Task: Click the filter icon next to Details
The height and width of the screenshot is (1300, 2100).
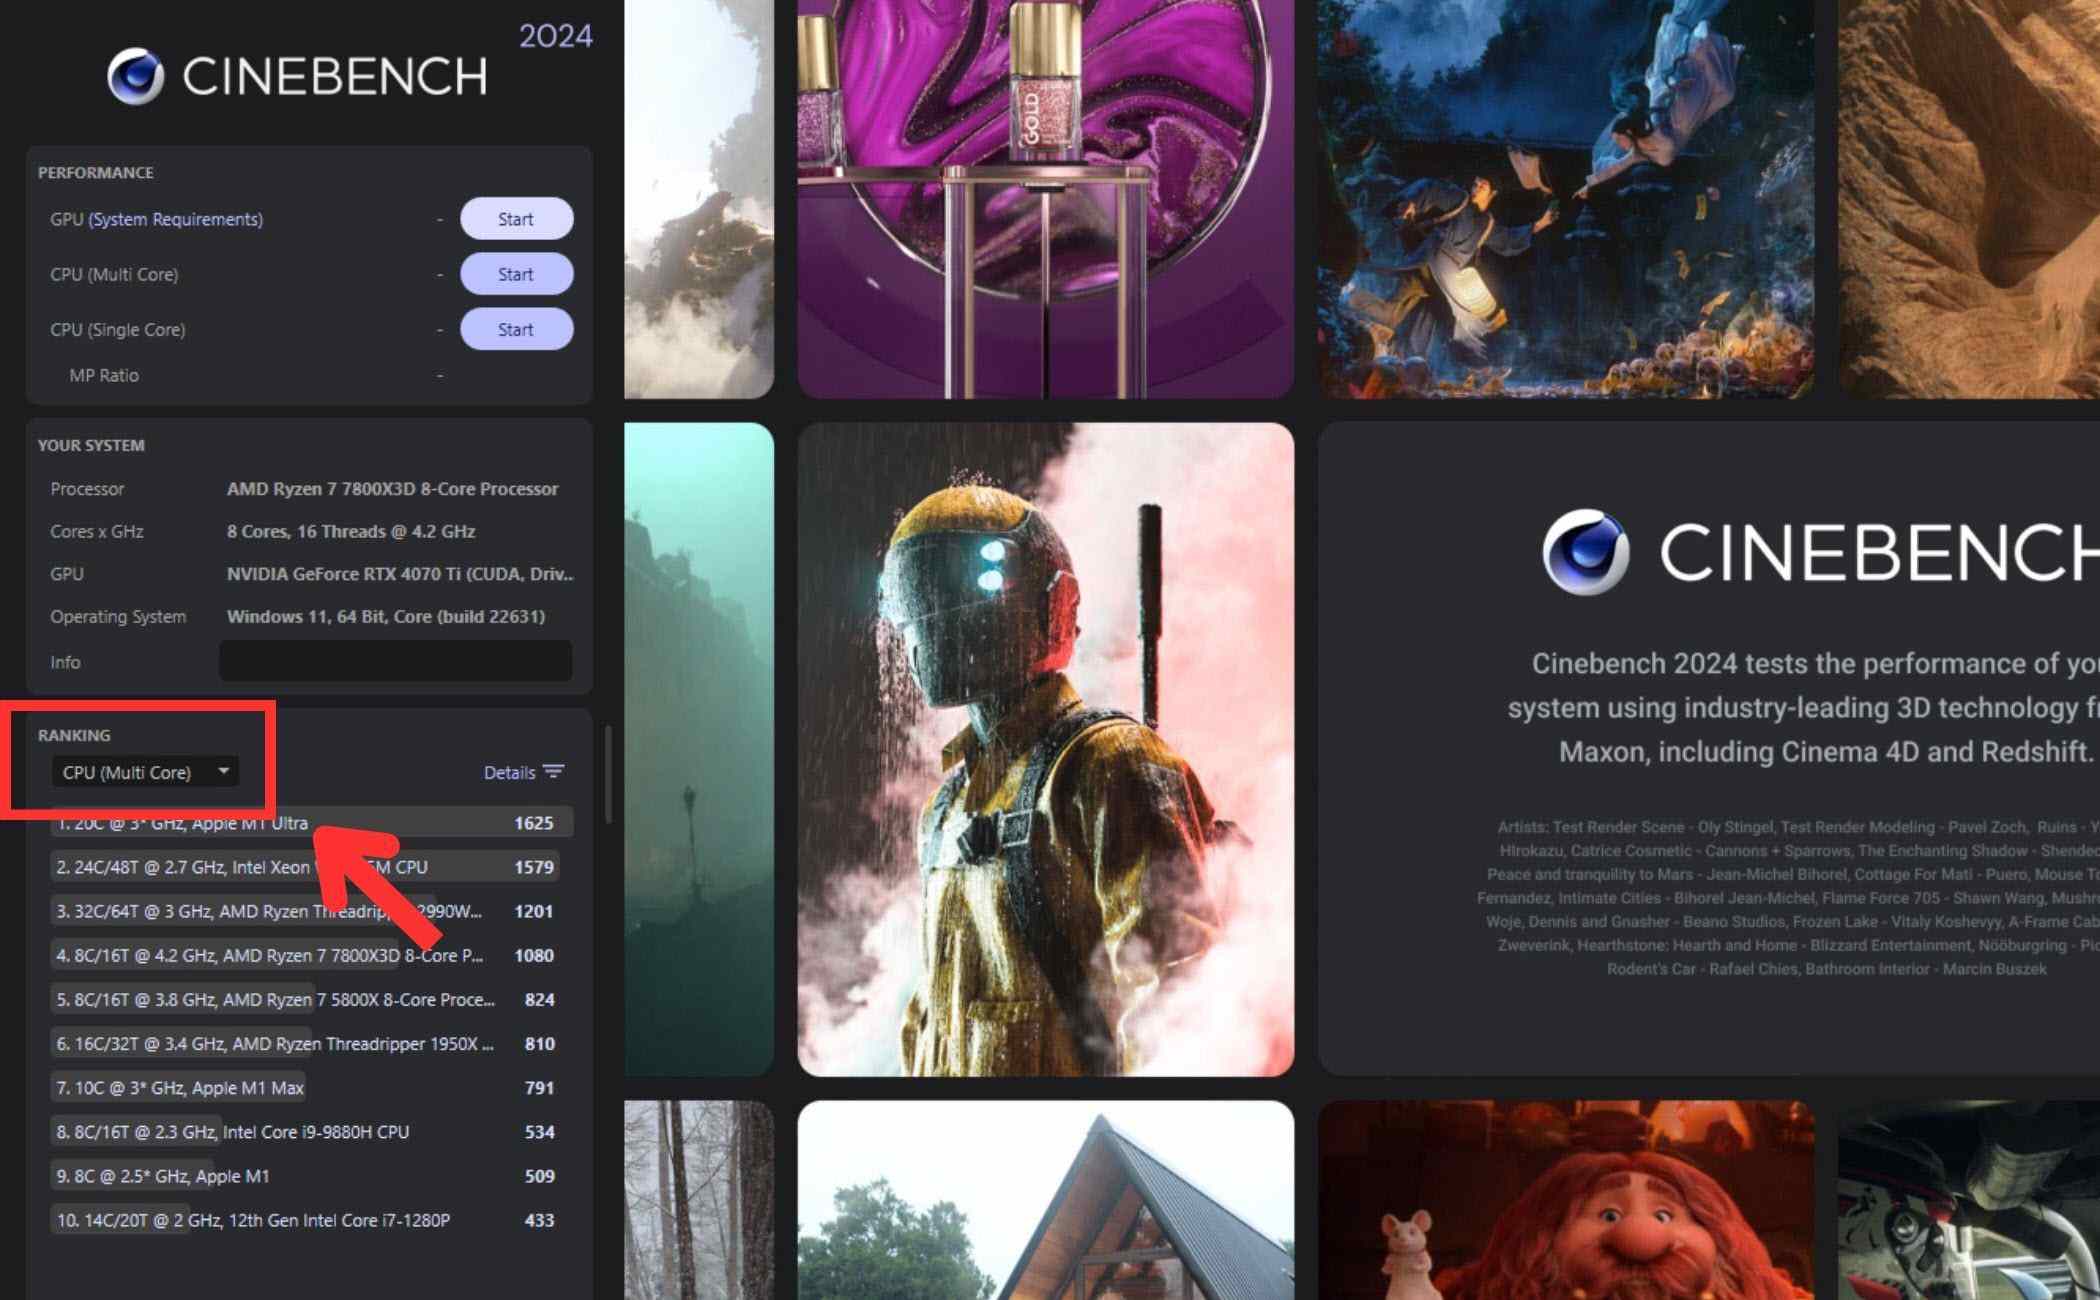Action: 552,772
